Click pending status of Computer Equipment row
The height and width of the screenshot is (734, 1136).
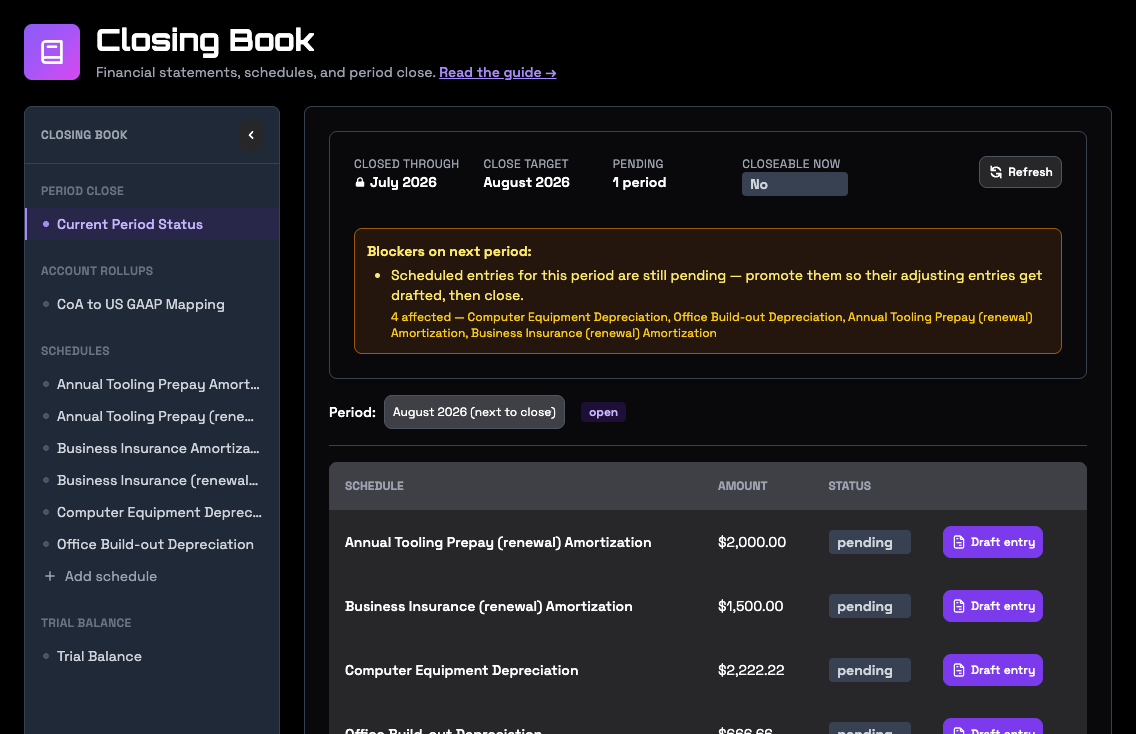coord(869,670)
